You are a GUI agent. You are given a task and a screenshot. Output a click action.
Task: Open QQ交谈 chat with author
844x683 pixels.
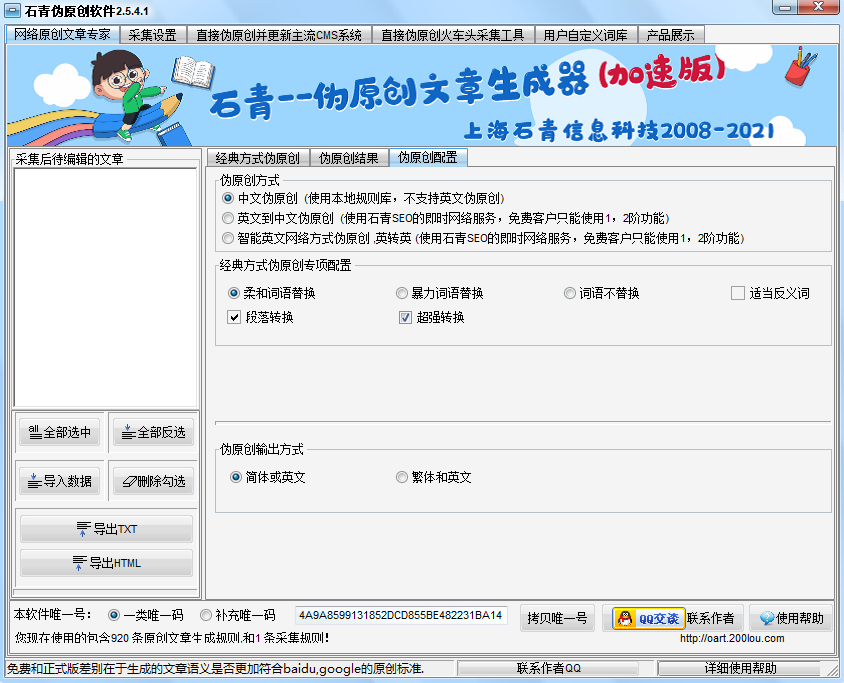tap(648, 618)
